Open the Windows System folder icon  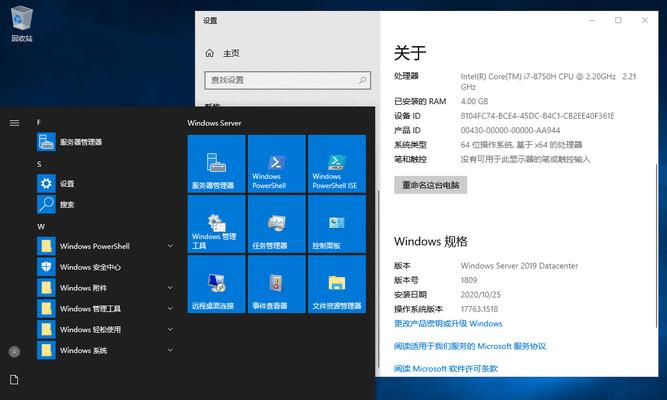pos(46,350)
